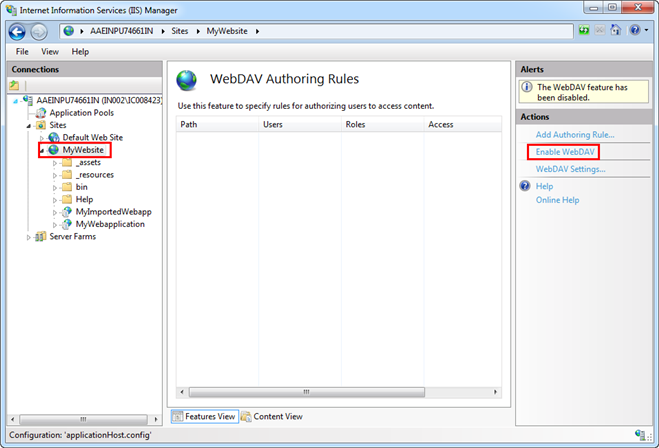Expand the _assets folder
Viewport: 659px width, 448px height.
[55, 163]
